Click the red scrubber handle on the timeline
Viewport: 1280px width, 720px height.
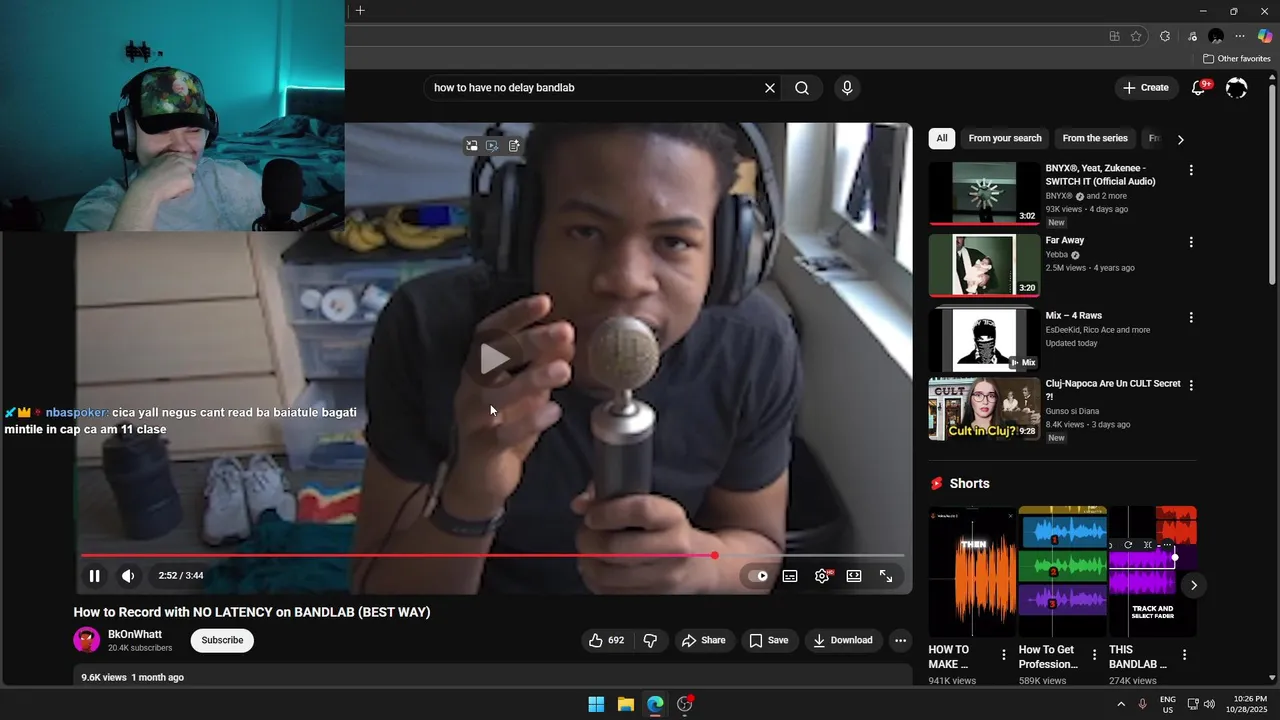click(714, 555)
